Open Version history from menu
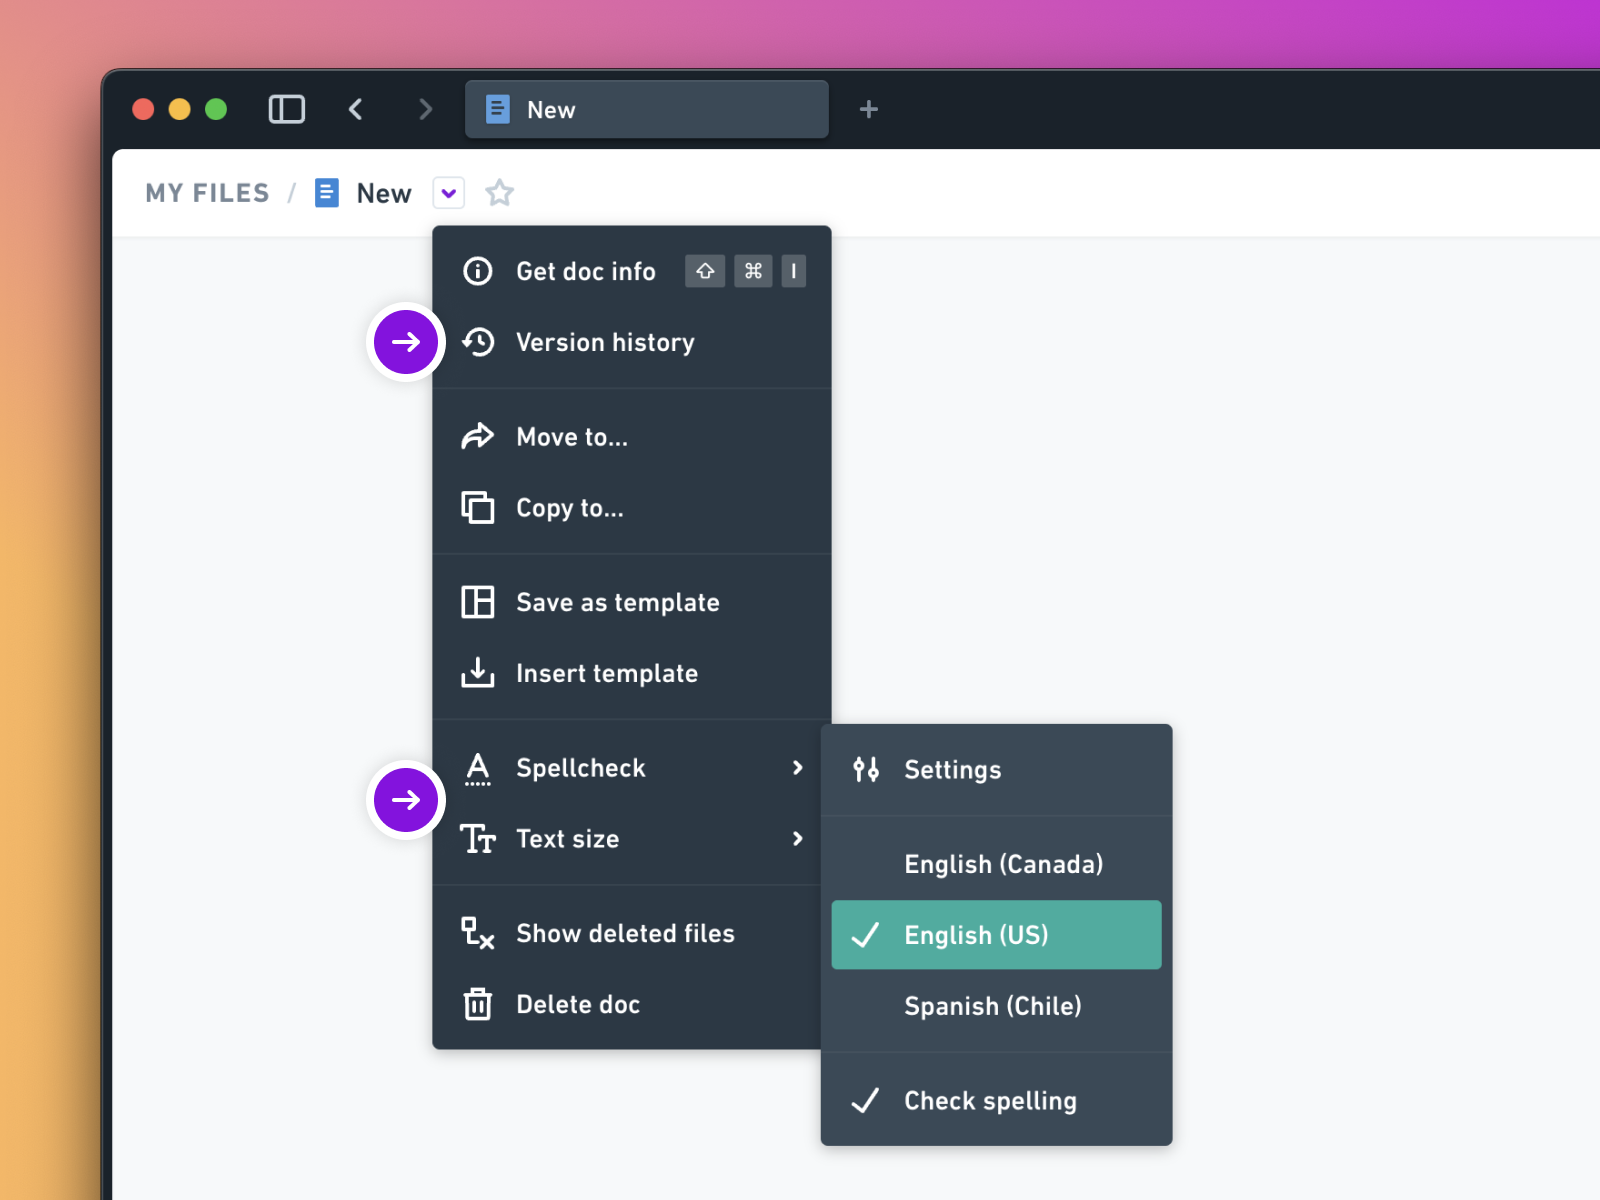1600x1200 pixels. [x=605, y=343]
